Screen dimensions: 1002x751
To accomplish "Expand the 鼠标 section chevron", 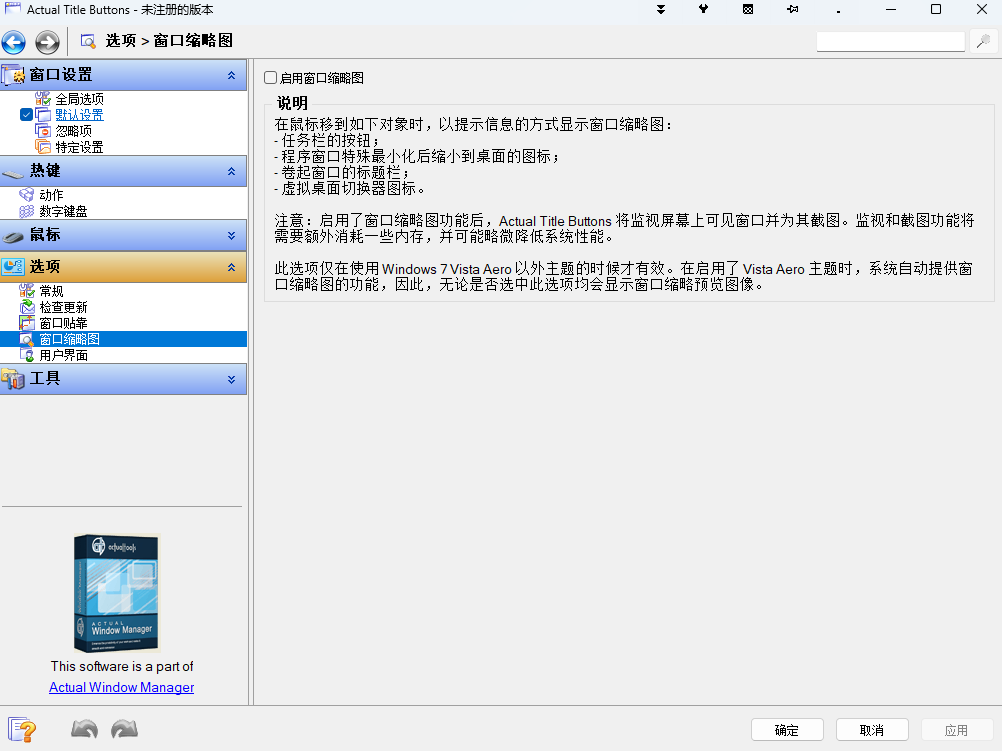I will pos(231,236).
